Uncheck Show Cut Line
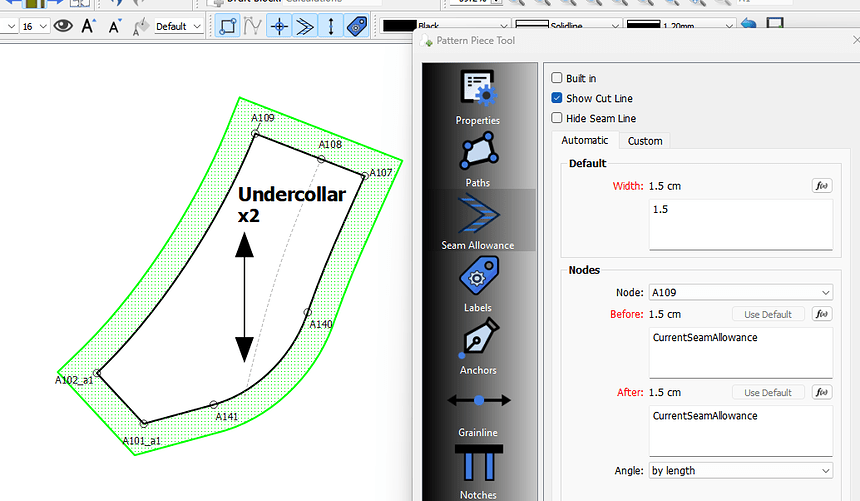 point(557,98)
